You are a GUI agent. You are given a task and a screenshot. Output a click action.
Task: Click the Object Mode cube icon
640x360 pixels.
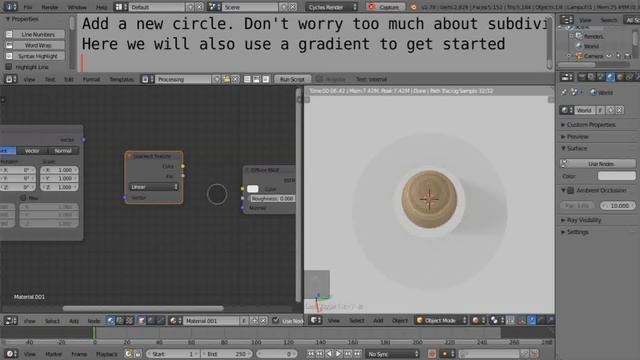tap(420, 320)
